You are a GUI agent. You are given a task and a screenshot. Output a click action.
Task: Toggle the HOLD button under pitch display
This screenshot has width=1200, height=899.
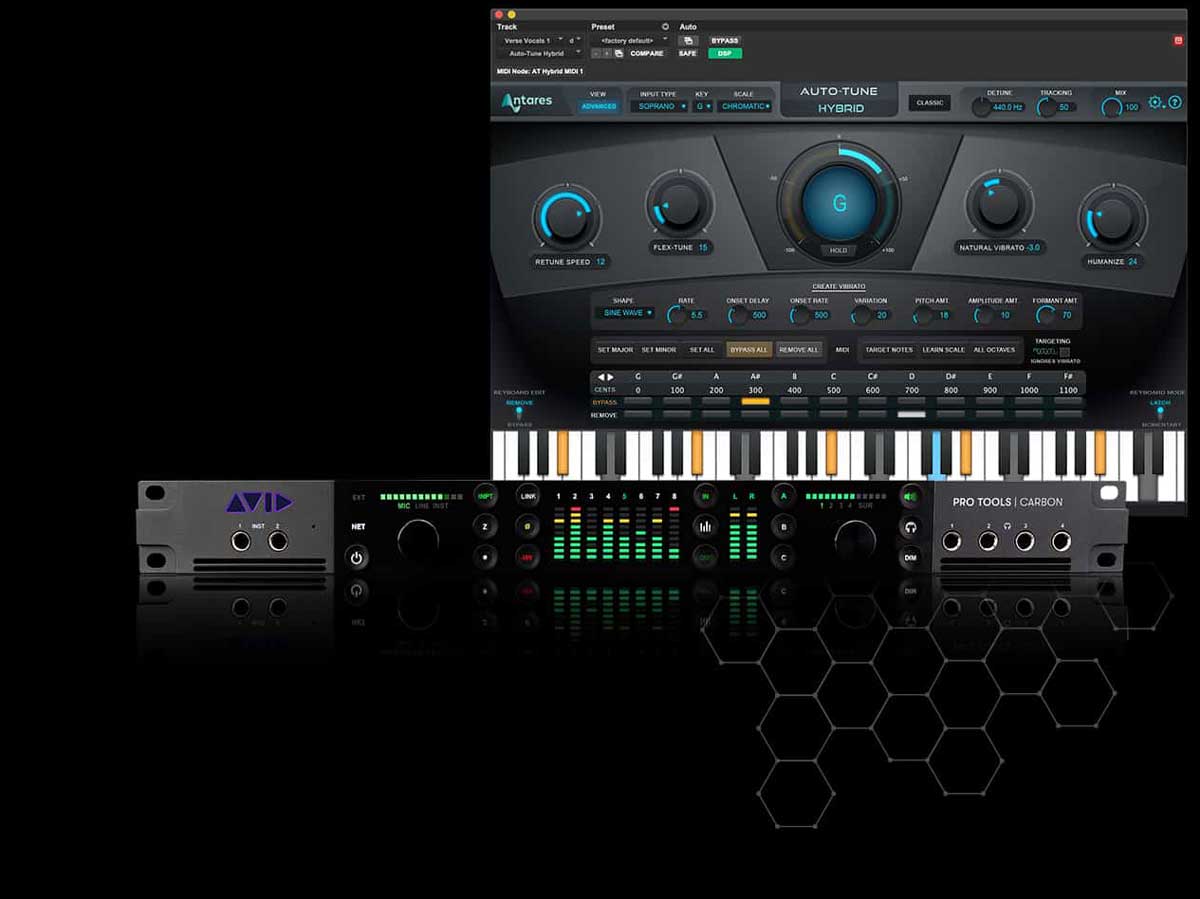pos(838,250)
